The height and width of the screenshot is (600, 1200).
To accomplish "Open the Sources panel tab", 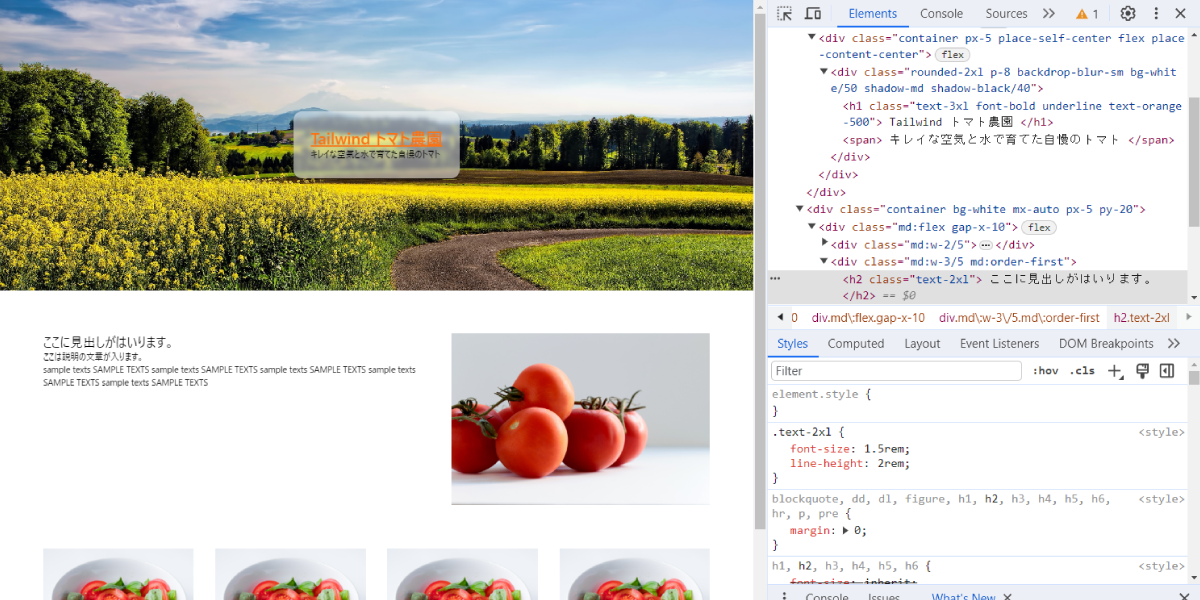I will [1006, 14].
